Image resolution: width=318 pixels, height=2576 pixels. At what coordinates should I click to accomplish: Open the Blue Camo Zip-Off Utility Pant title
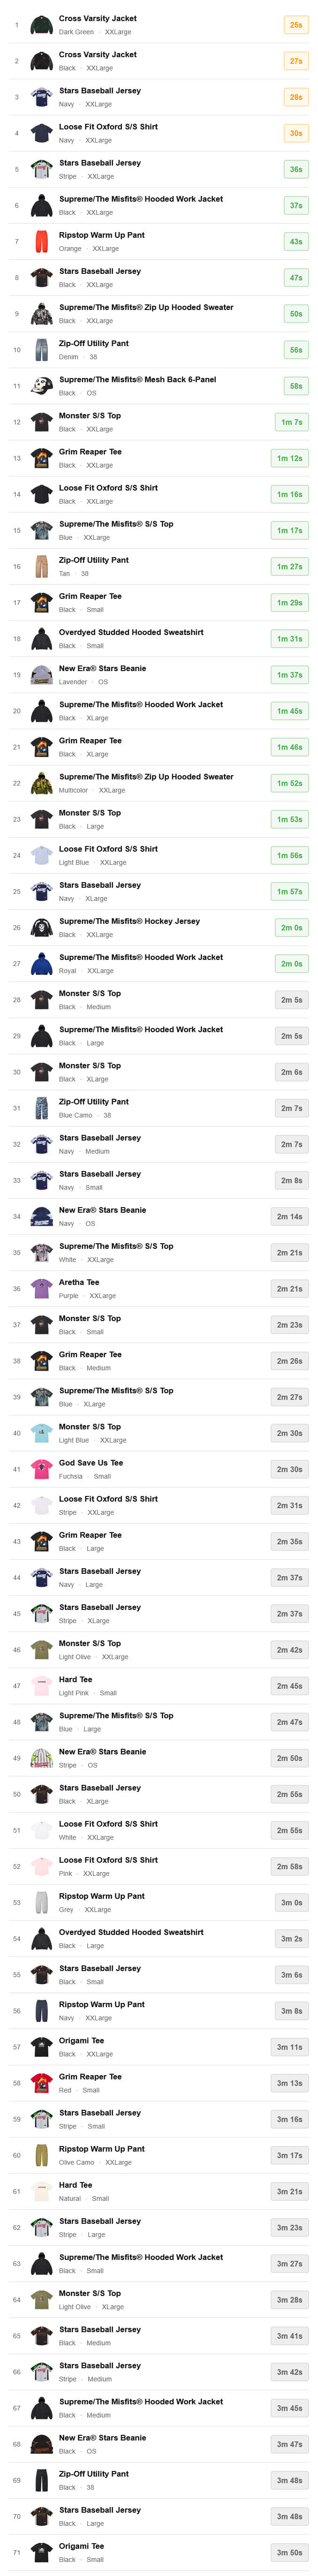pos(93,1102)
